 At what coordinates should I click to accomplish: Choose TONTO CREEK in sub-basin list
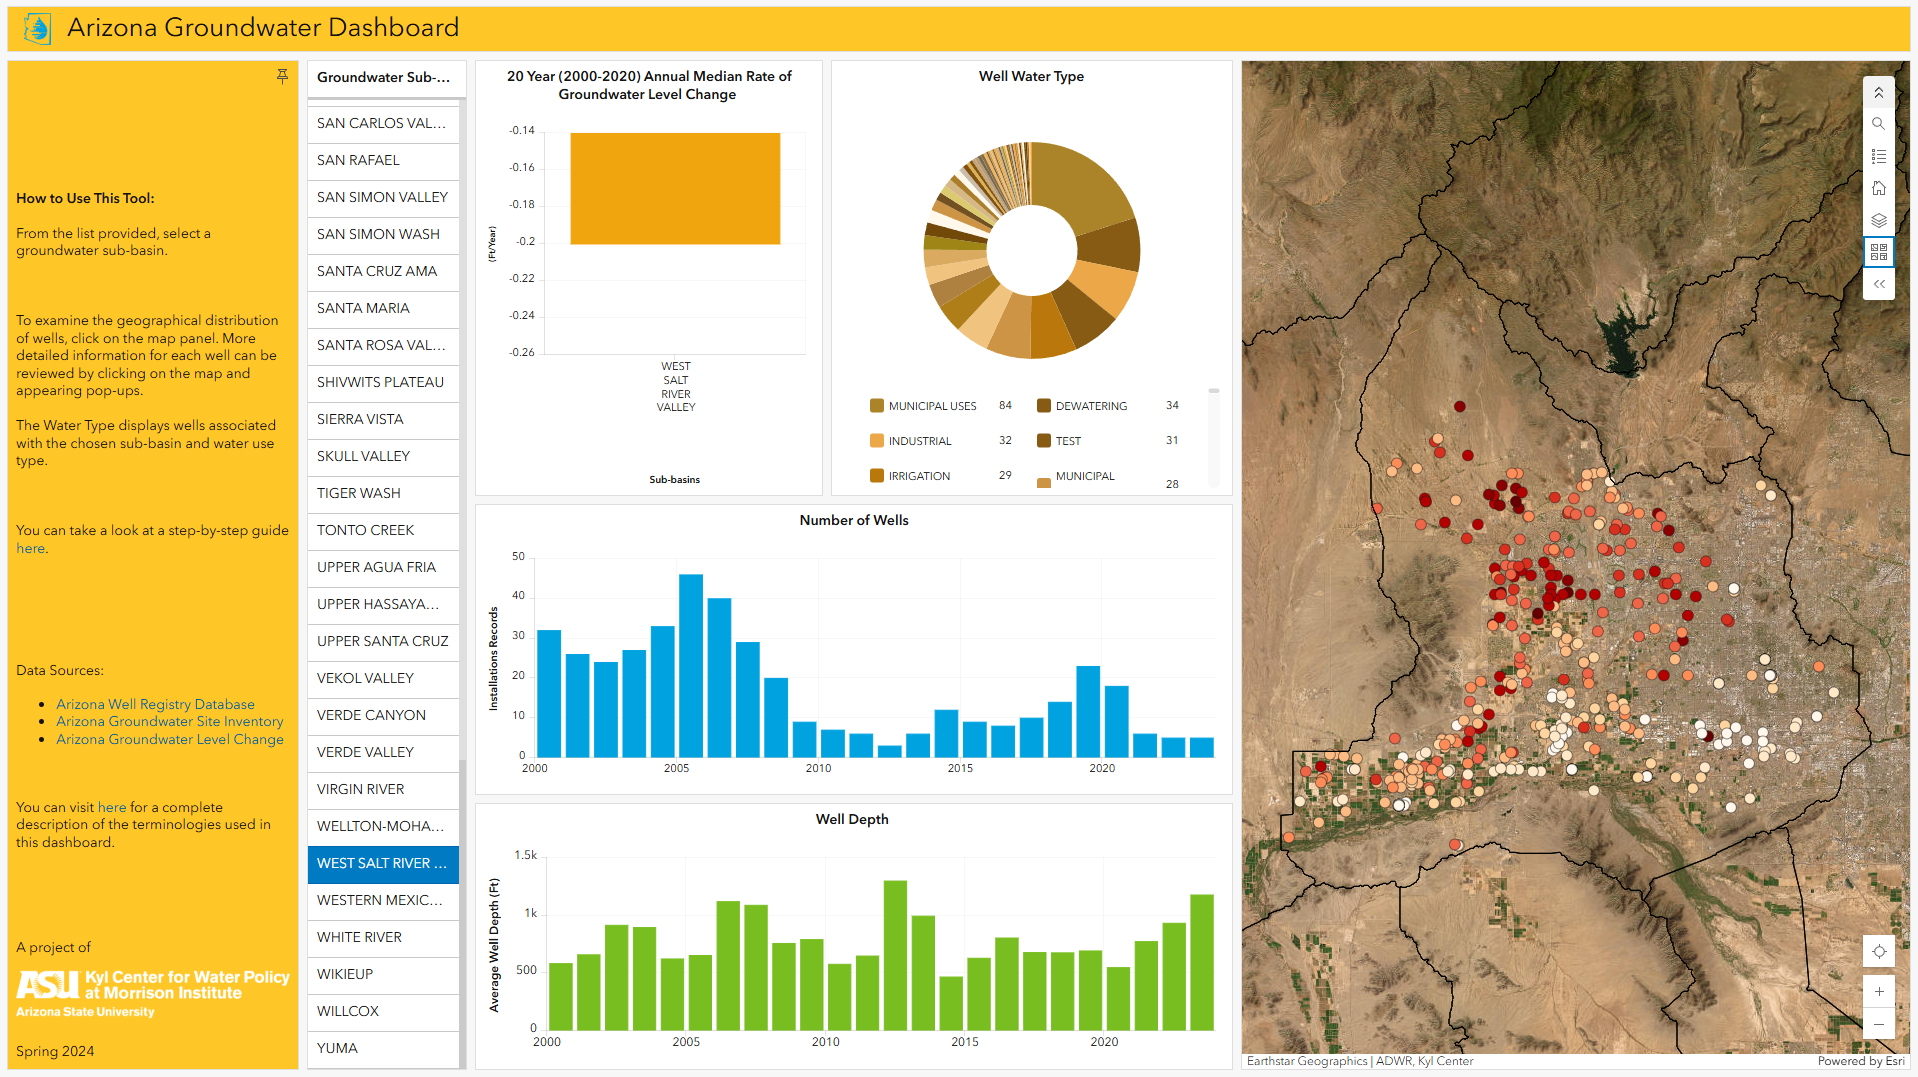382,530
